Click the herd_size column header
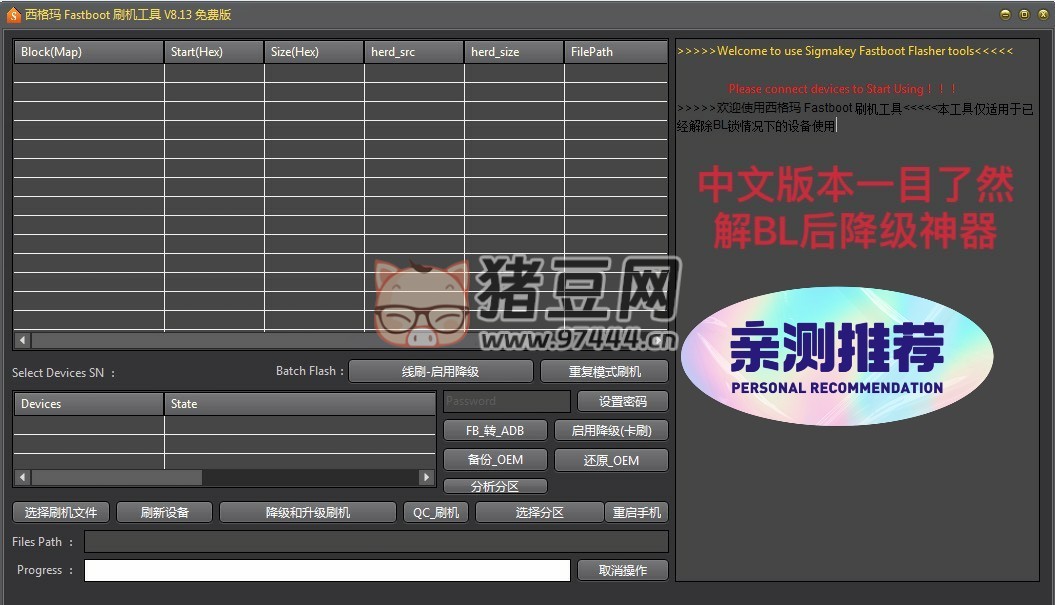The height and width of the screenshot is (605, 1055). click(514, 52)
